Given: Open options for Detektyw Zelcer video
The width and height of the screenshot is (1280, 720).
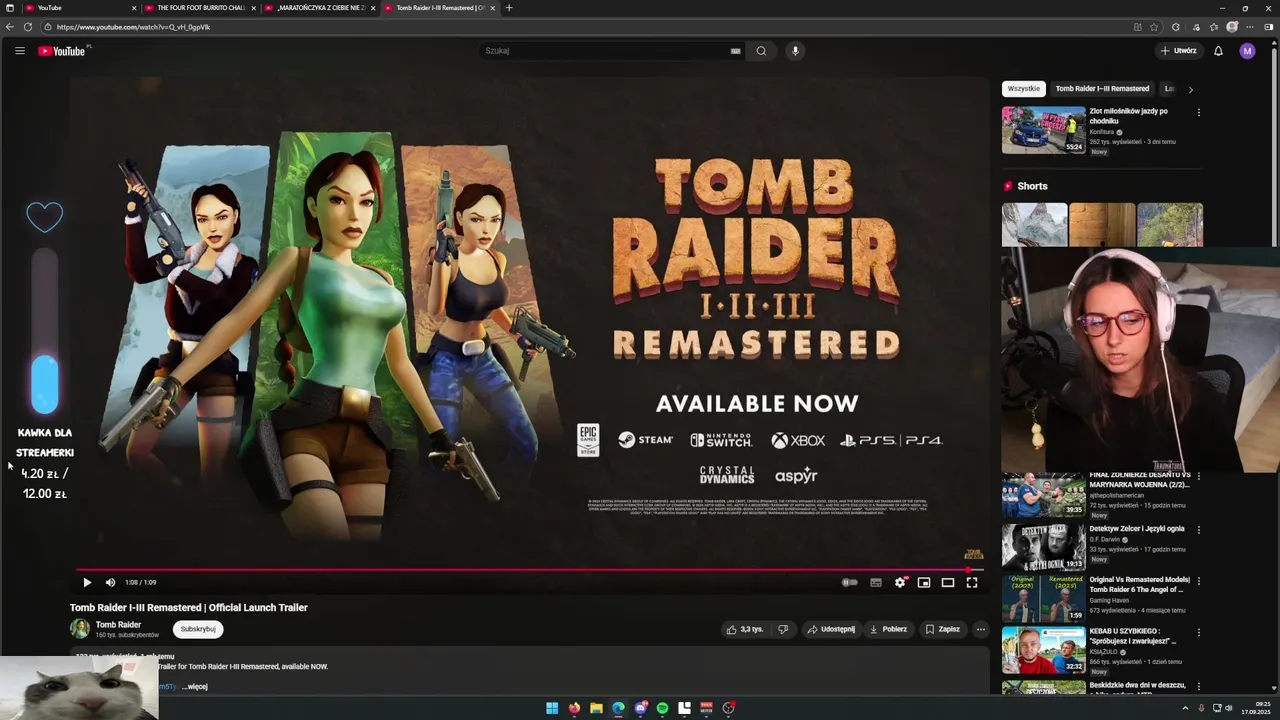Looking at the screenshot, I should (x=1198, y=529).
